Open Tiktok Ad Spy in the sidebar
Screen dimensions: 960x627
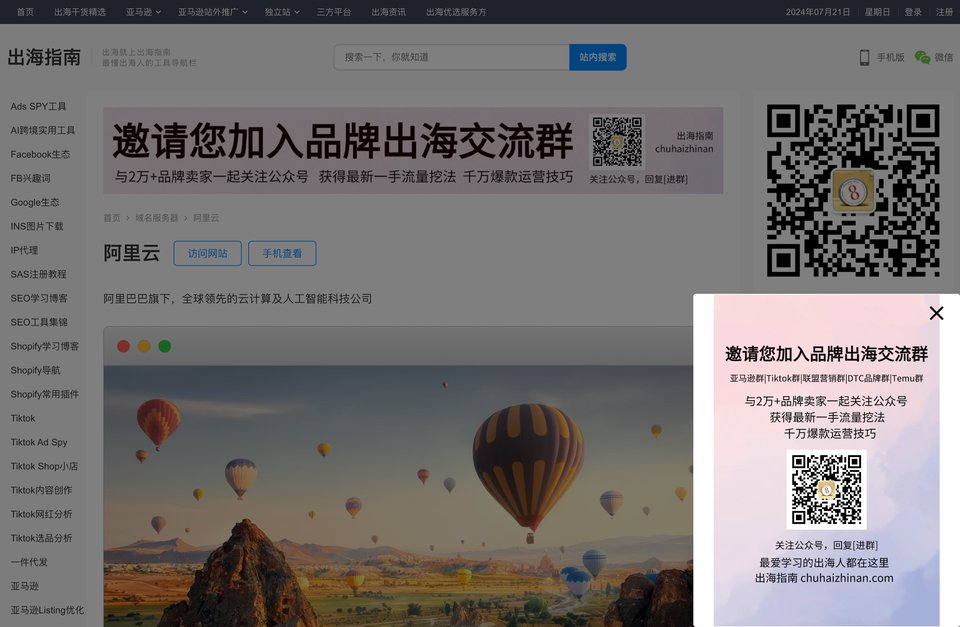pos(39,442)
